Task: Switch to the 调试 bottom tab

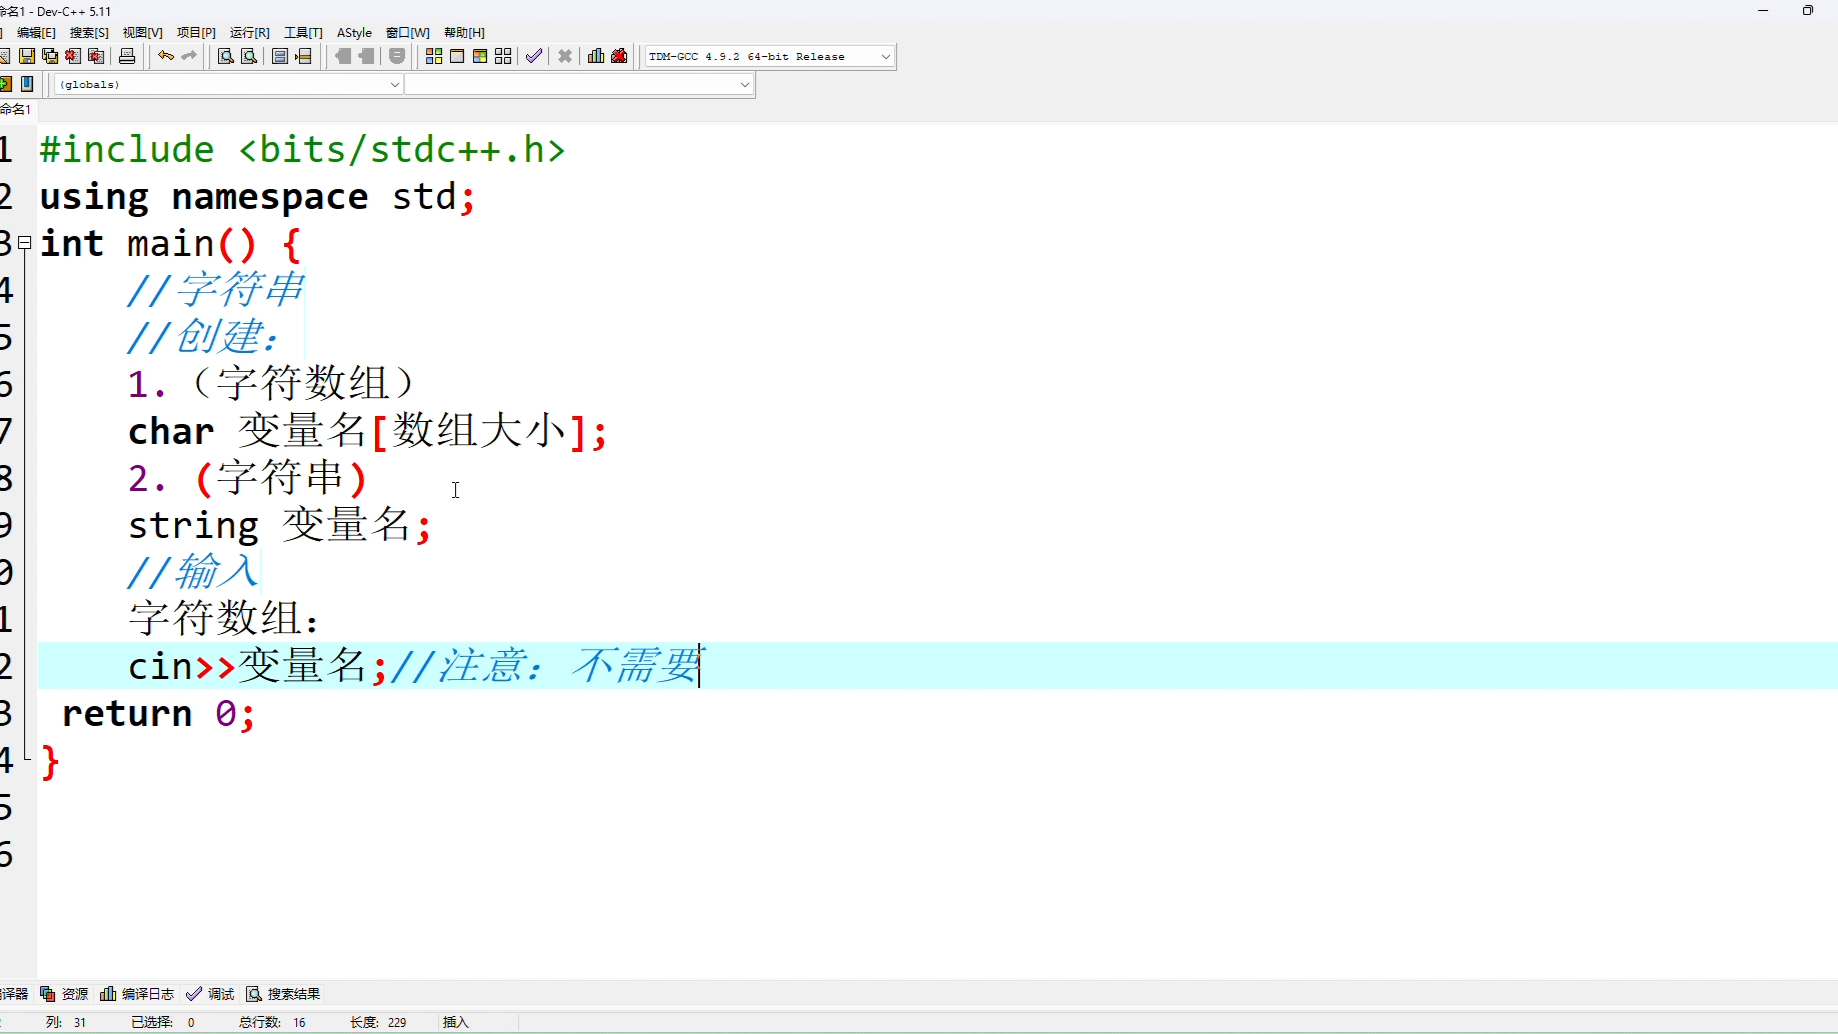Action: (210, 994)
